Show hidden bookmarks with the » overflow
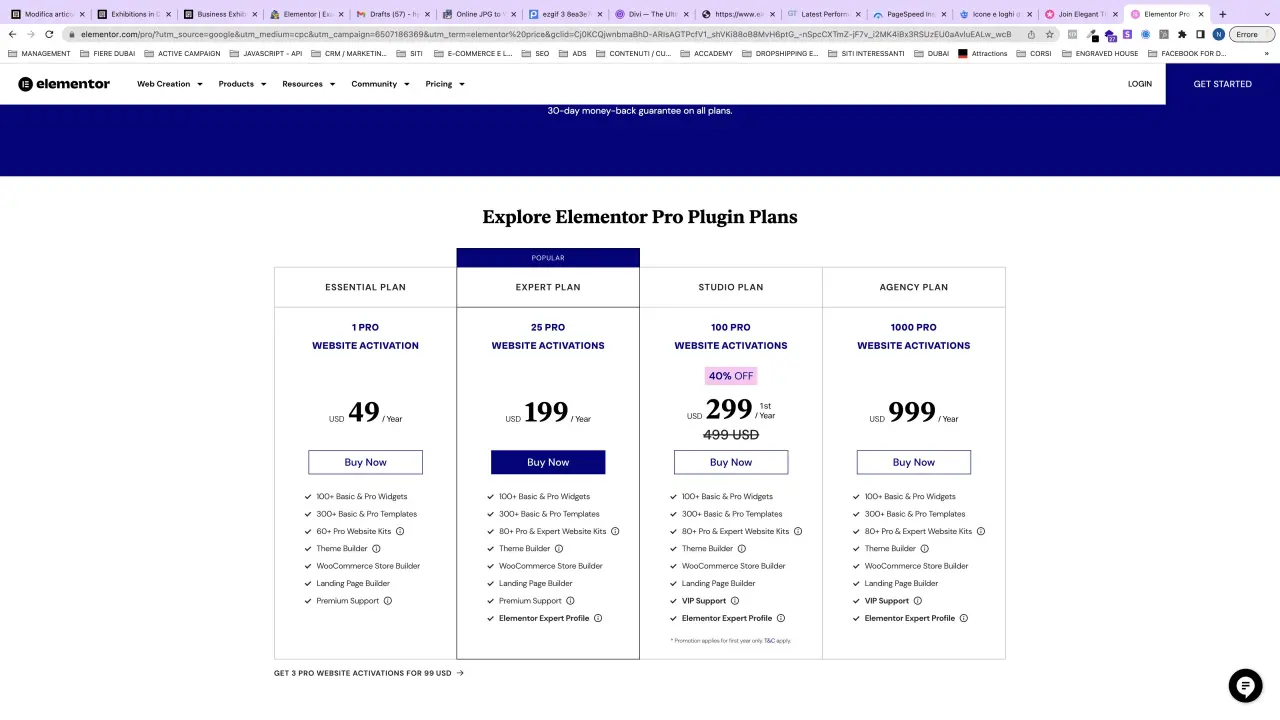Screen dimensions: 1280x720 tap(1267, 53)
